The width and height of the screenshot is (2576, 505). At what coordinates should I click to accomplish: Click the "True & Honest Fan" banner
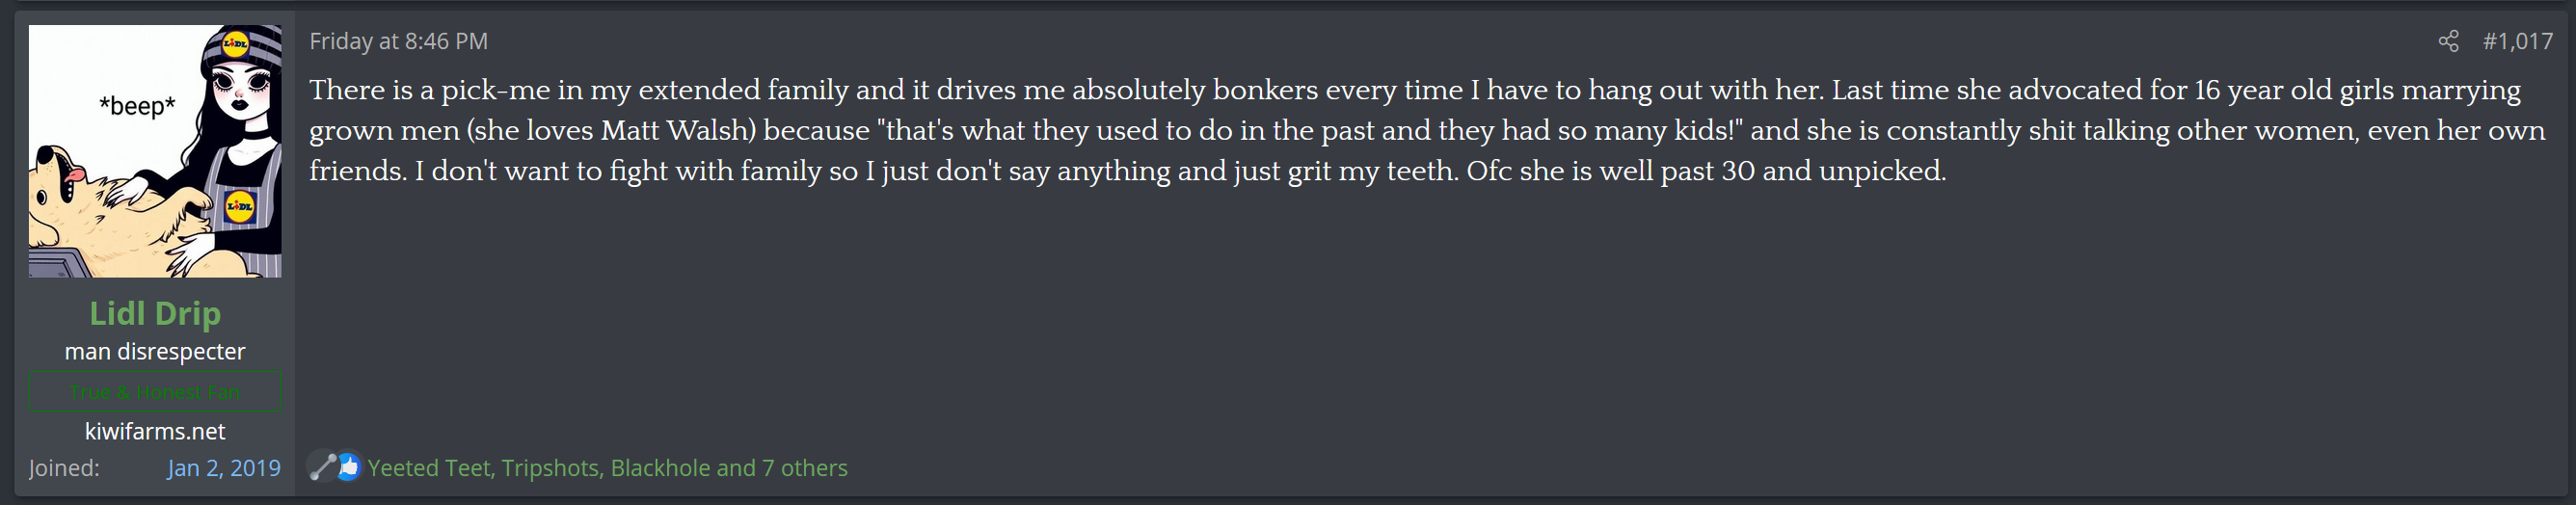click(x=155, y=392)
